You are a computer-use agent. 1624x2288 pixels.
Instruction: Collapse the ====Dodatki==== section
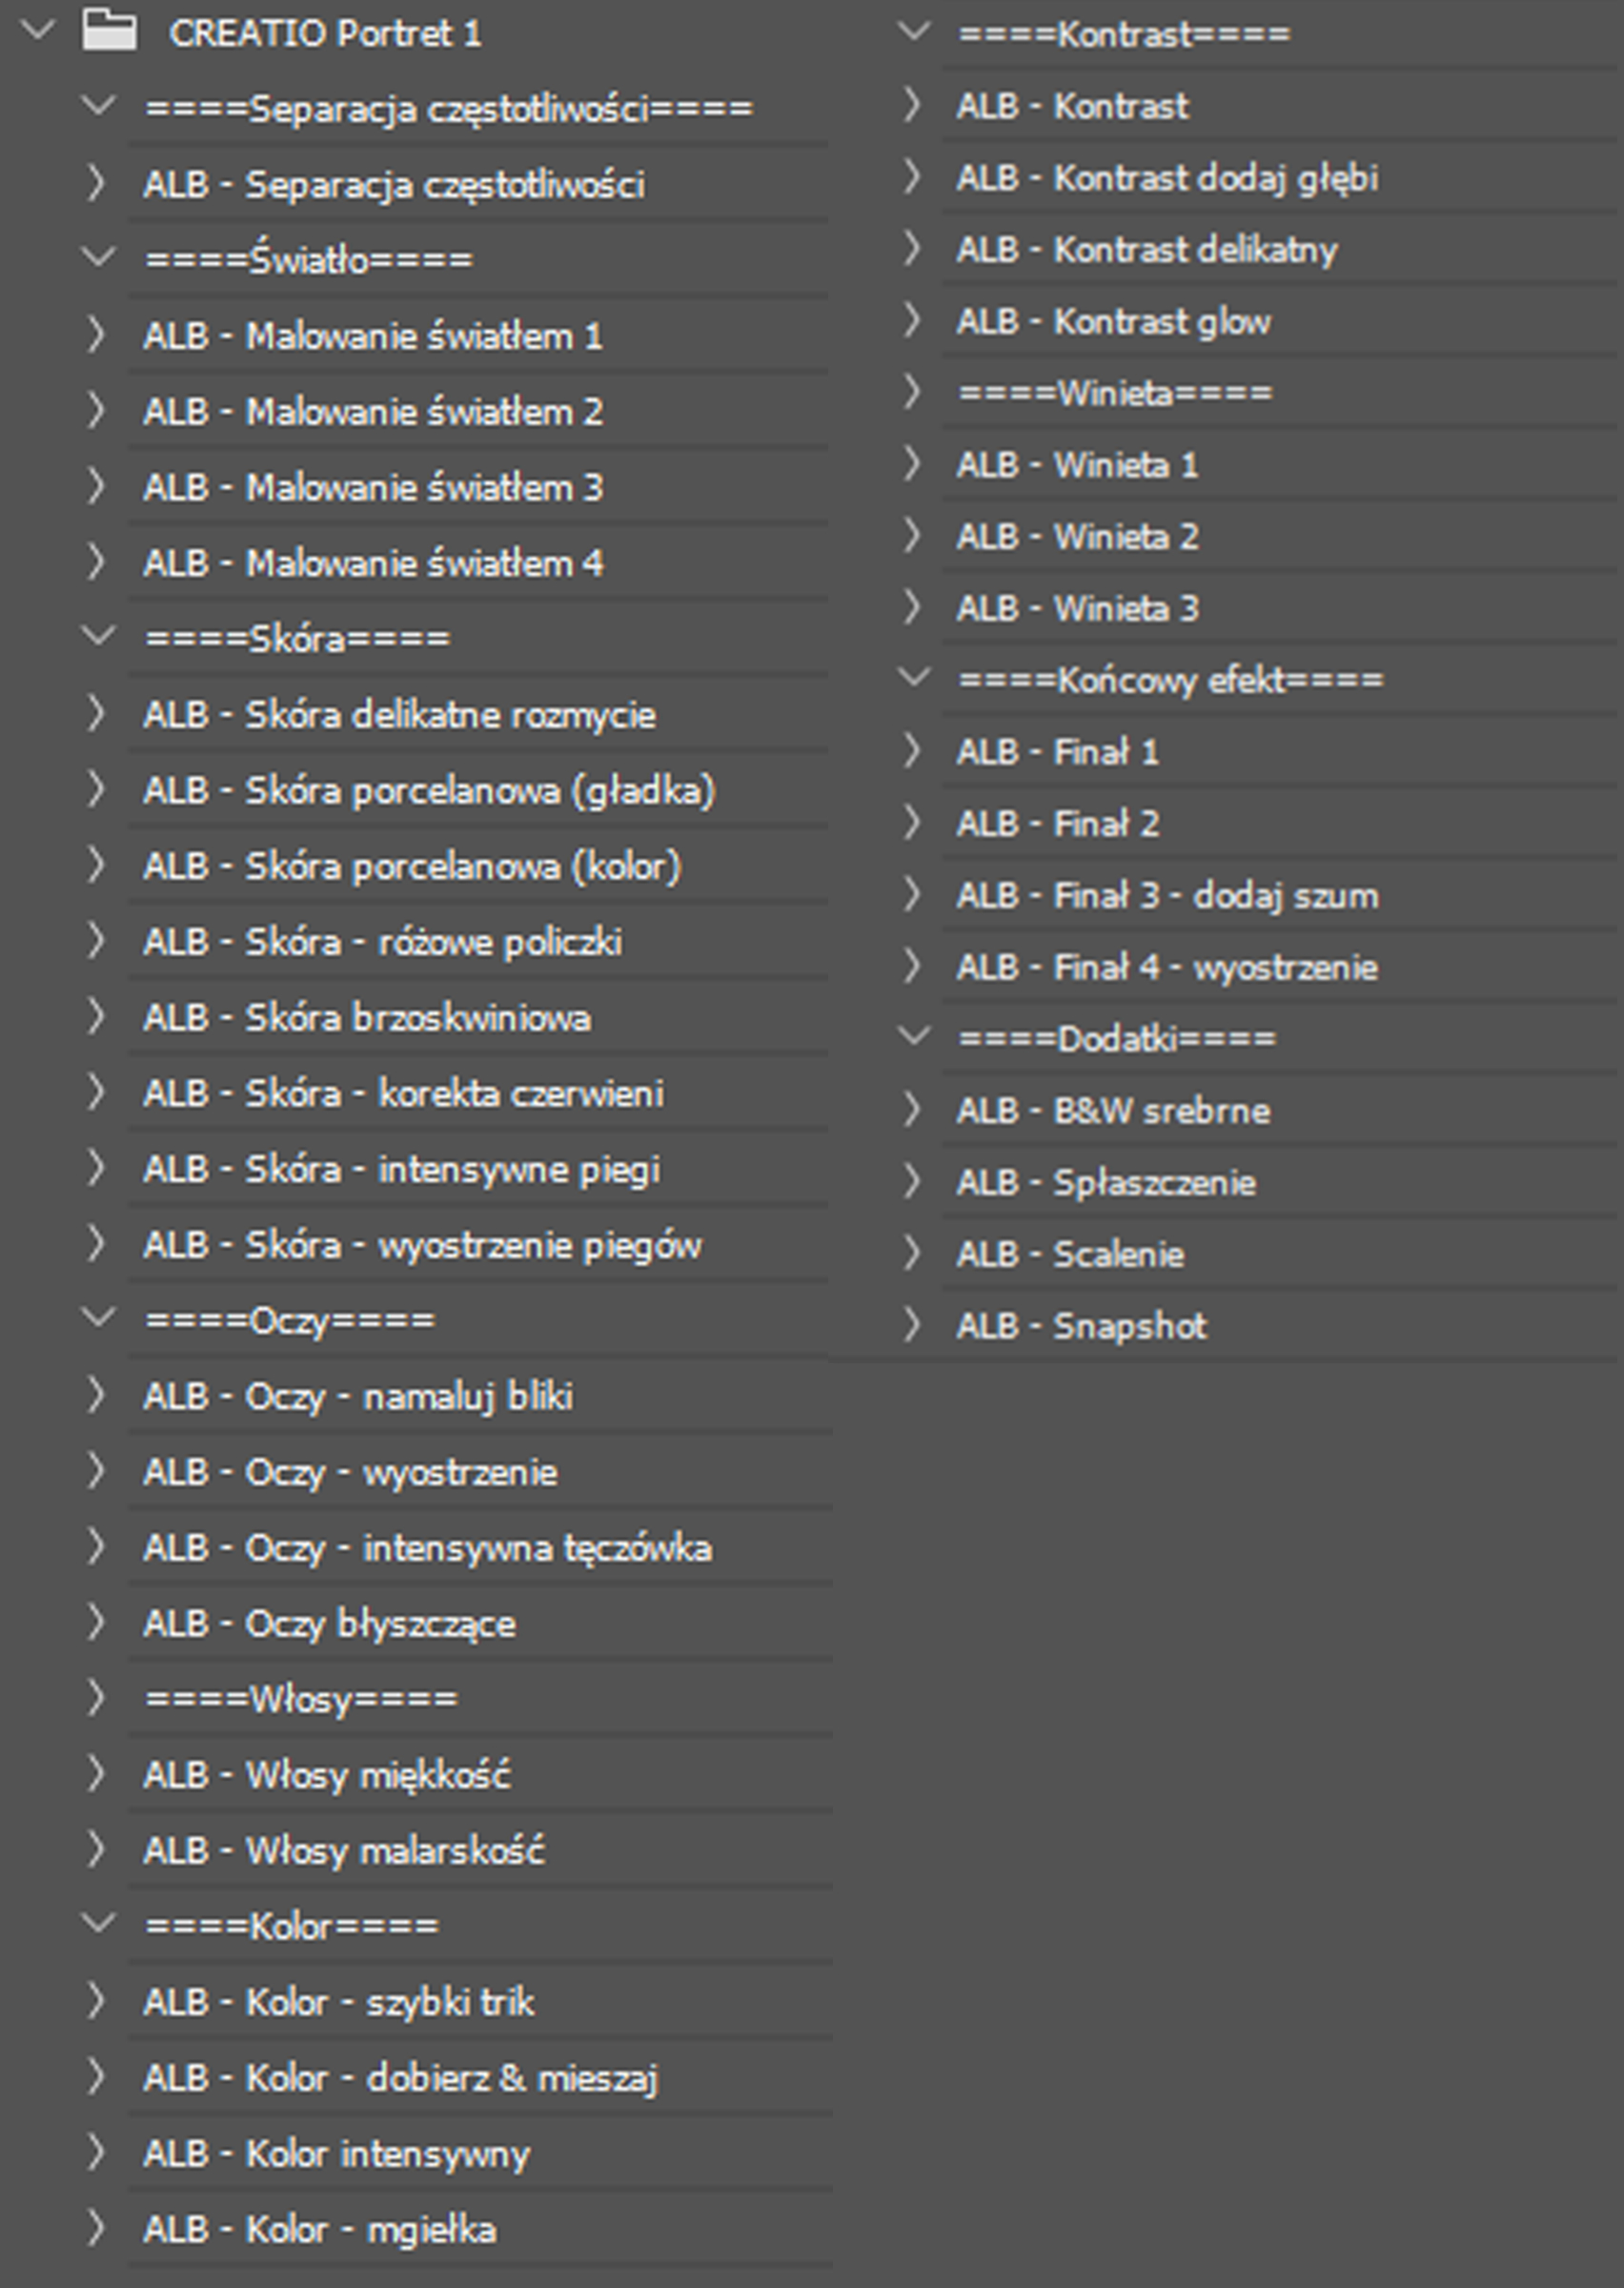[913, 1036]
